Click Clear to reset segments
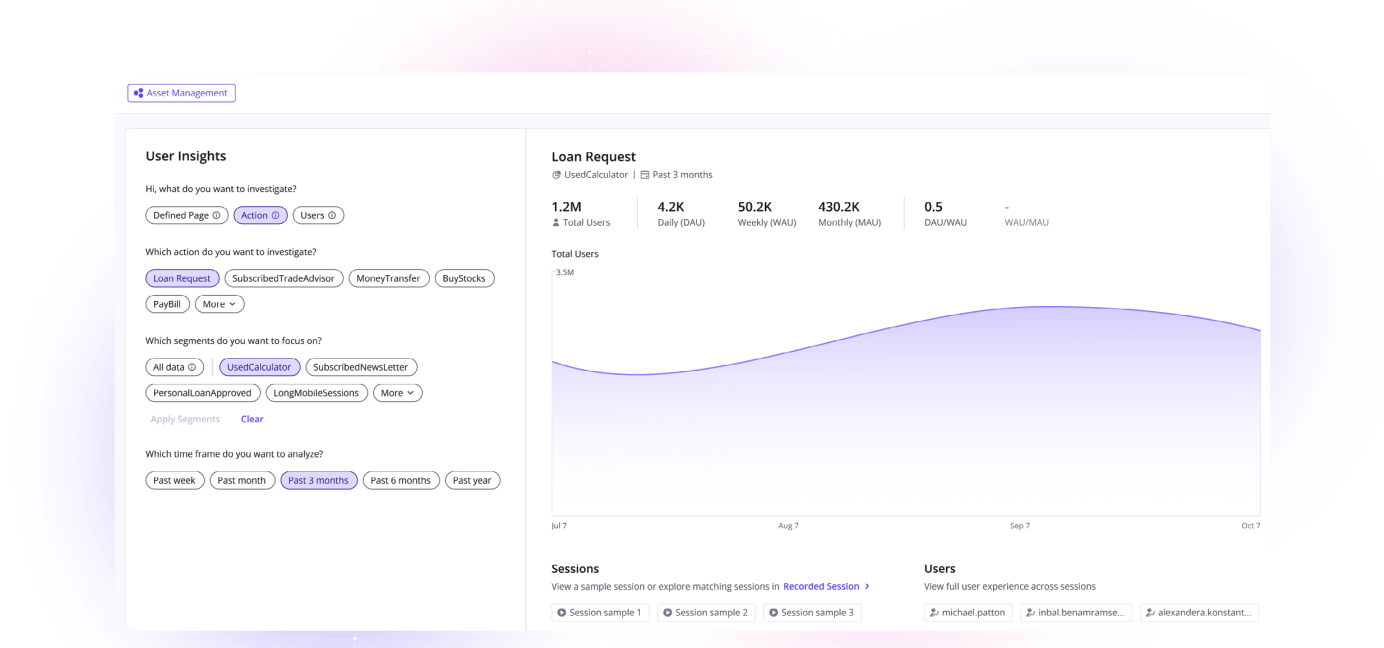Screen dimensions: 1384x648 pos(252,419)
